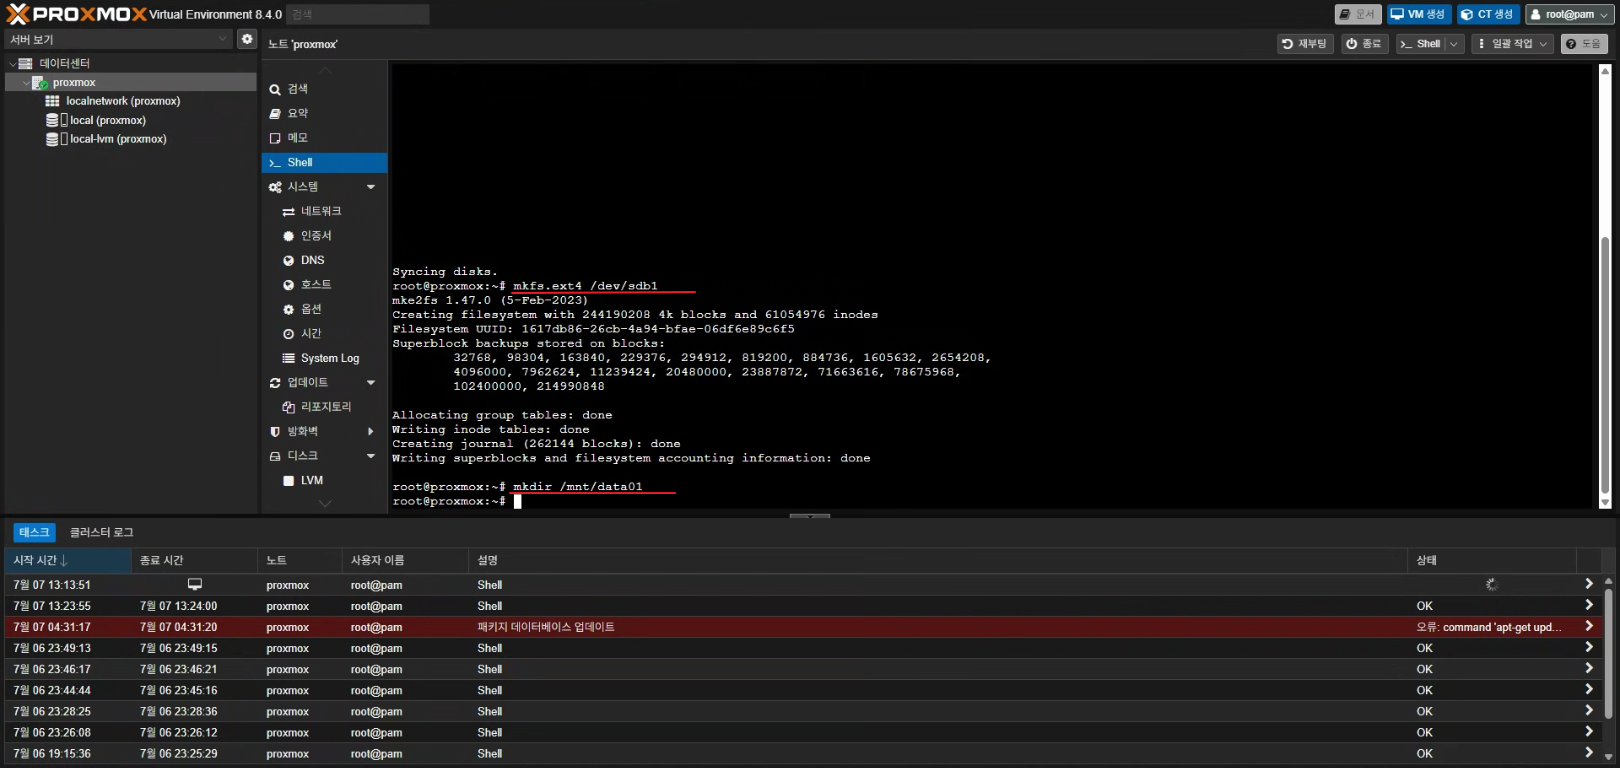The image size is (1620, 768).
Task: Click the 상태 status column header
Action: pos(1491,561)
